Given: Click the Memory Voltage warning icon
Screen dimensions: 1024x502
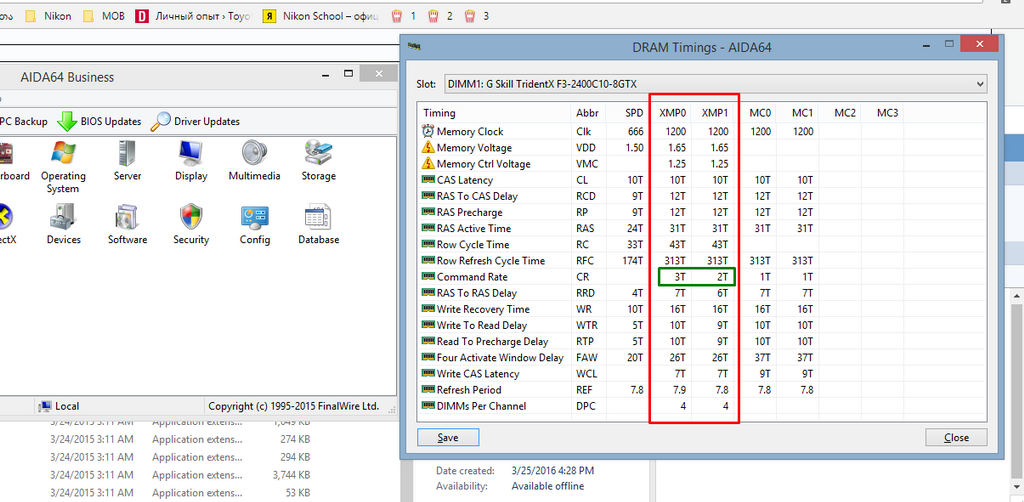Looking at the screenshot, I should 428,148.
